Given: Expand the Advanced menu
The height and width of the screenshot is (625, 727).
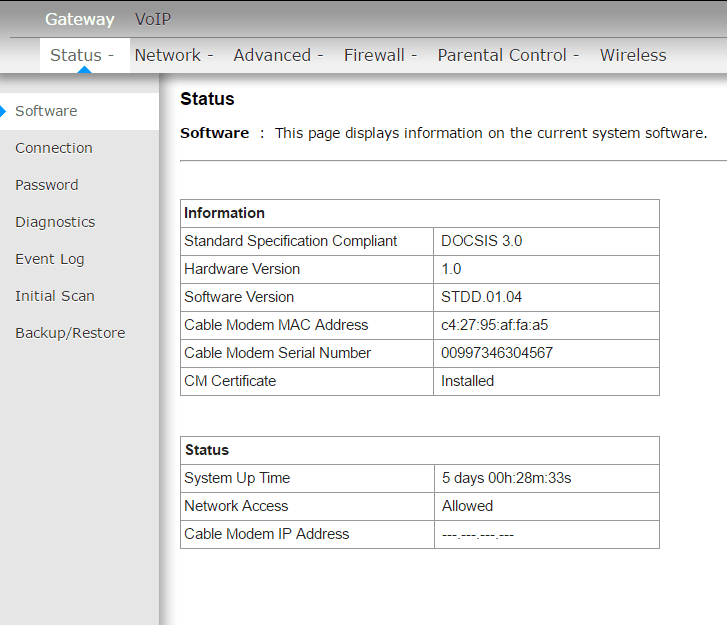Looking at the screenshot, I should click(x=278, y=56).
